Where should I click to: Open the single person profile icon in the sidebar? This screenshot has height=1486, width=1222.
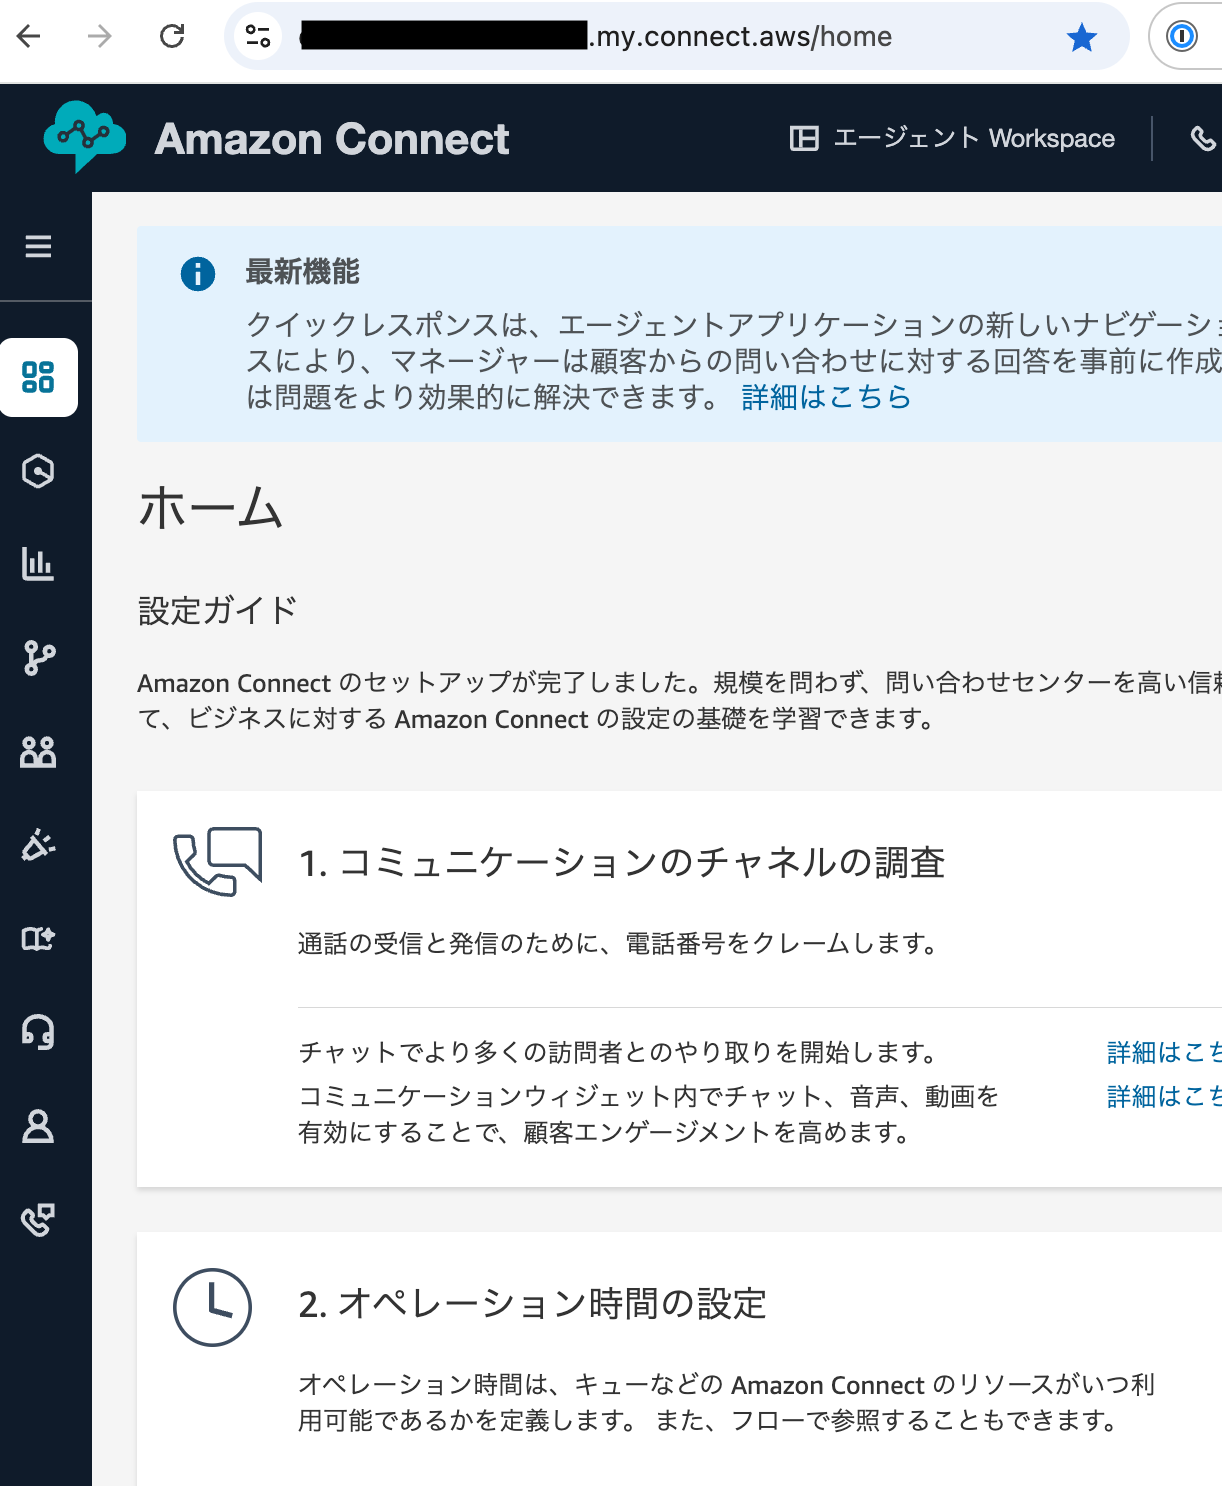coord(38,1126)
